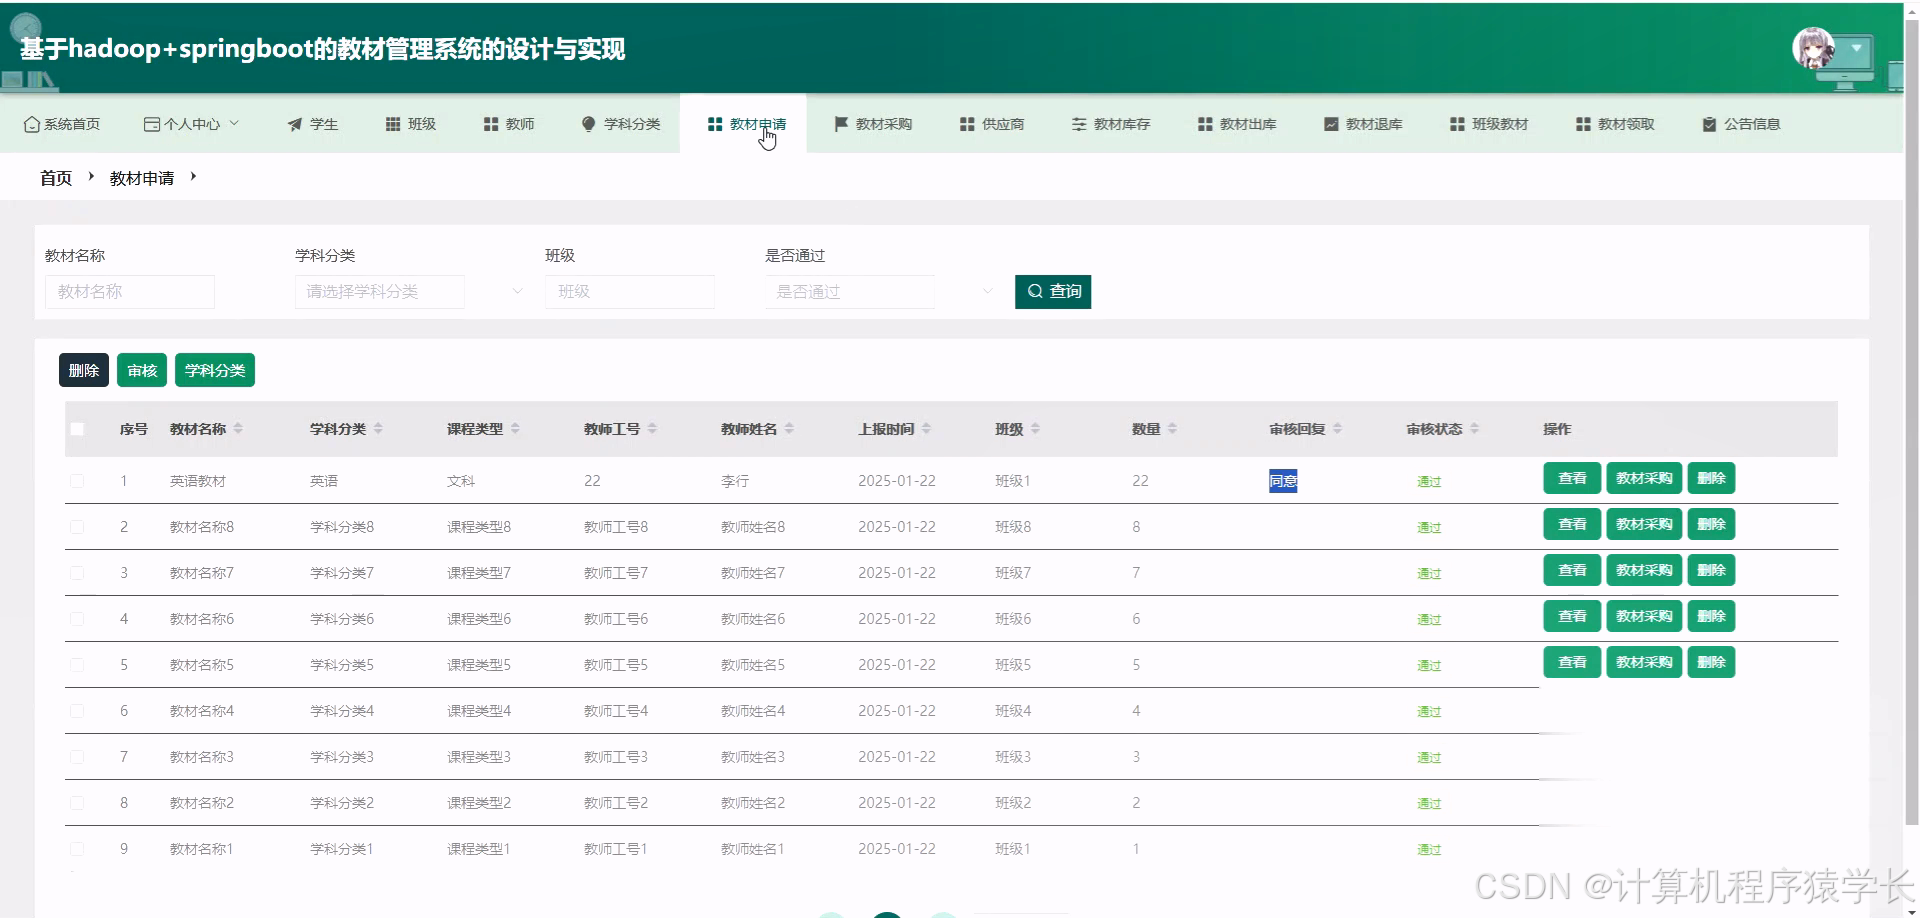Screen dimensions: 1920x918
Task: Select the checkbox beside 教材名称7
Action: tap(78, 572)
